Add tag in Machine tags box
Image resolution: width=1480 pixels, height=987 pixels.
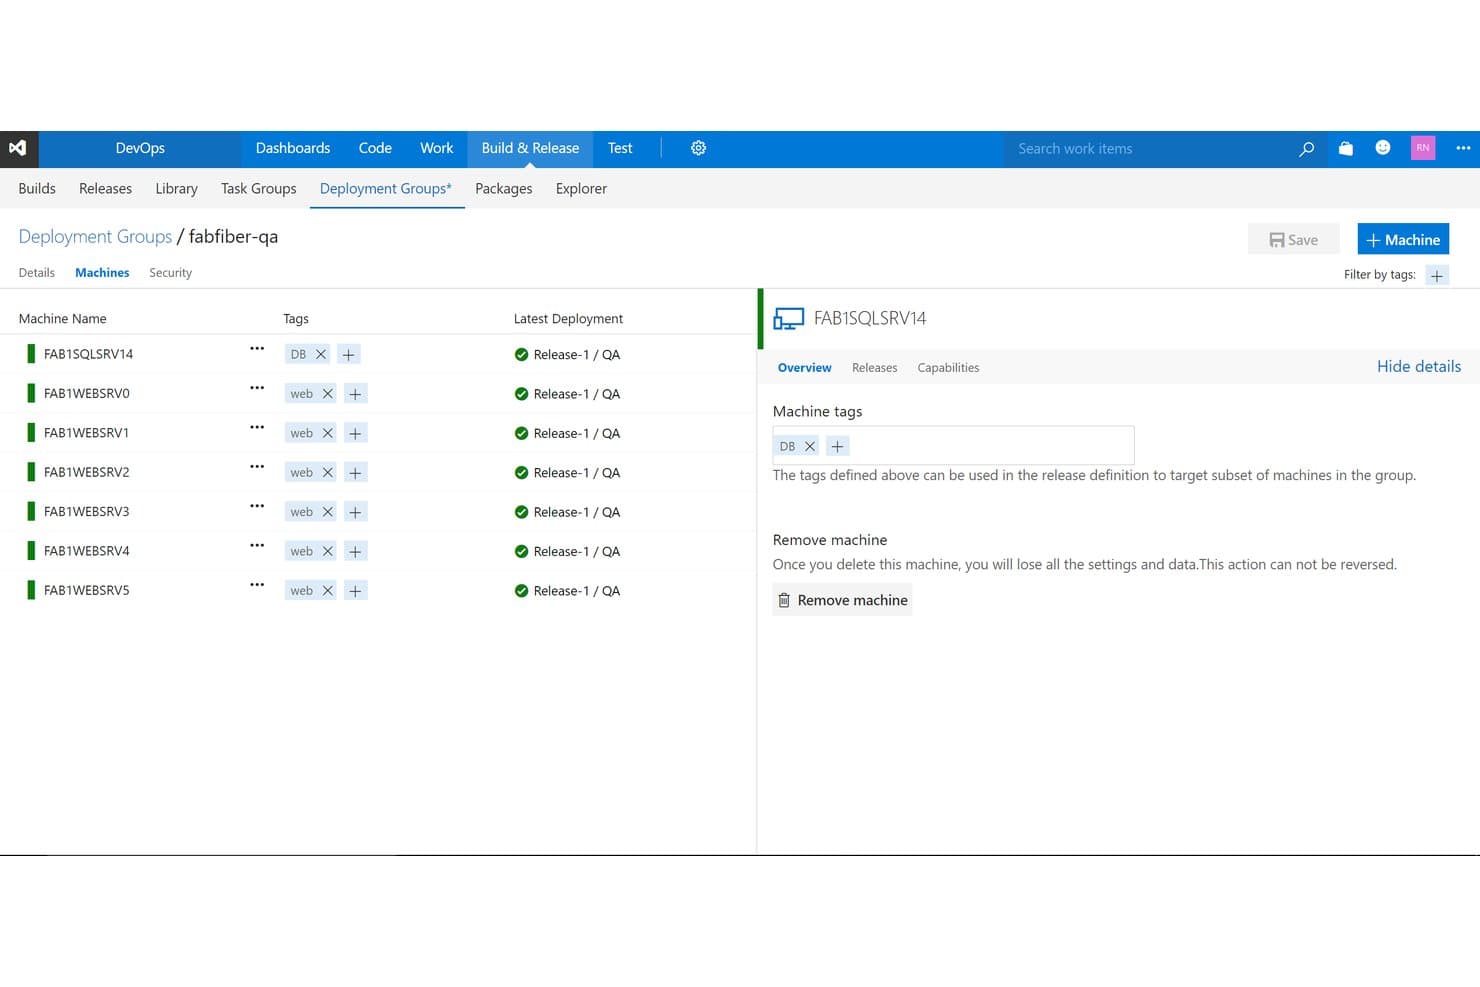point(837,446)
